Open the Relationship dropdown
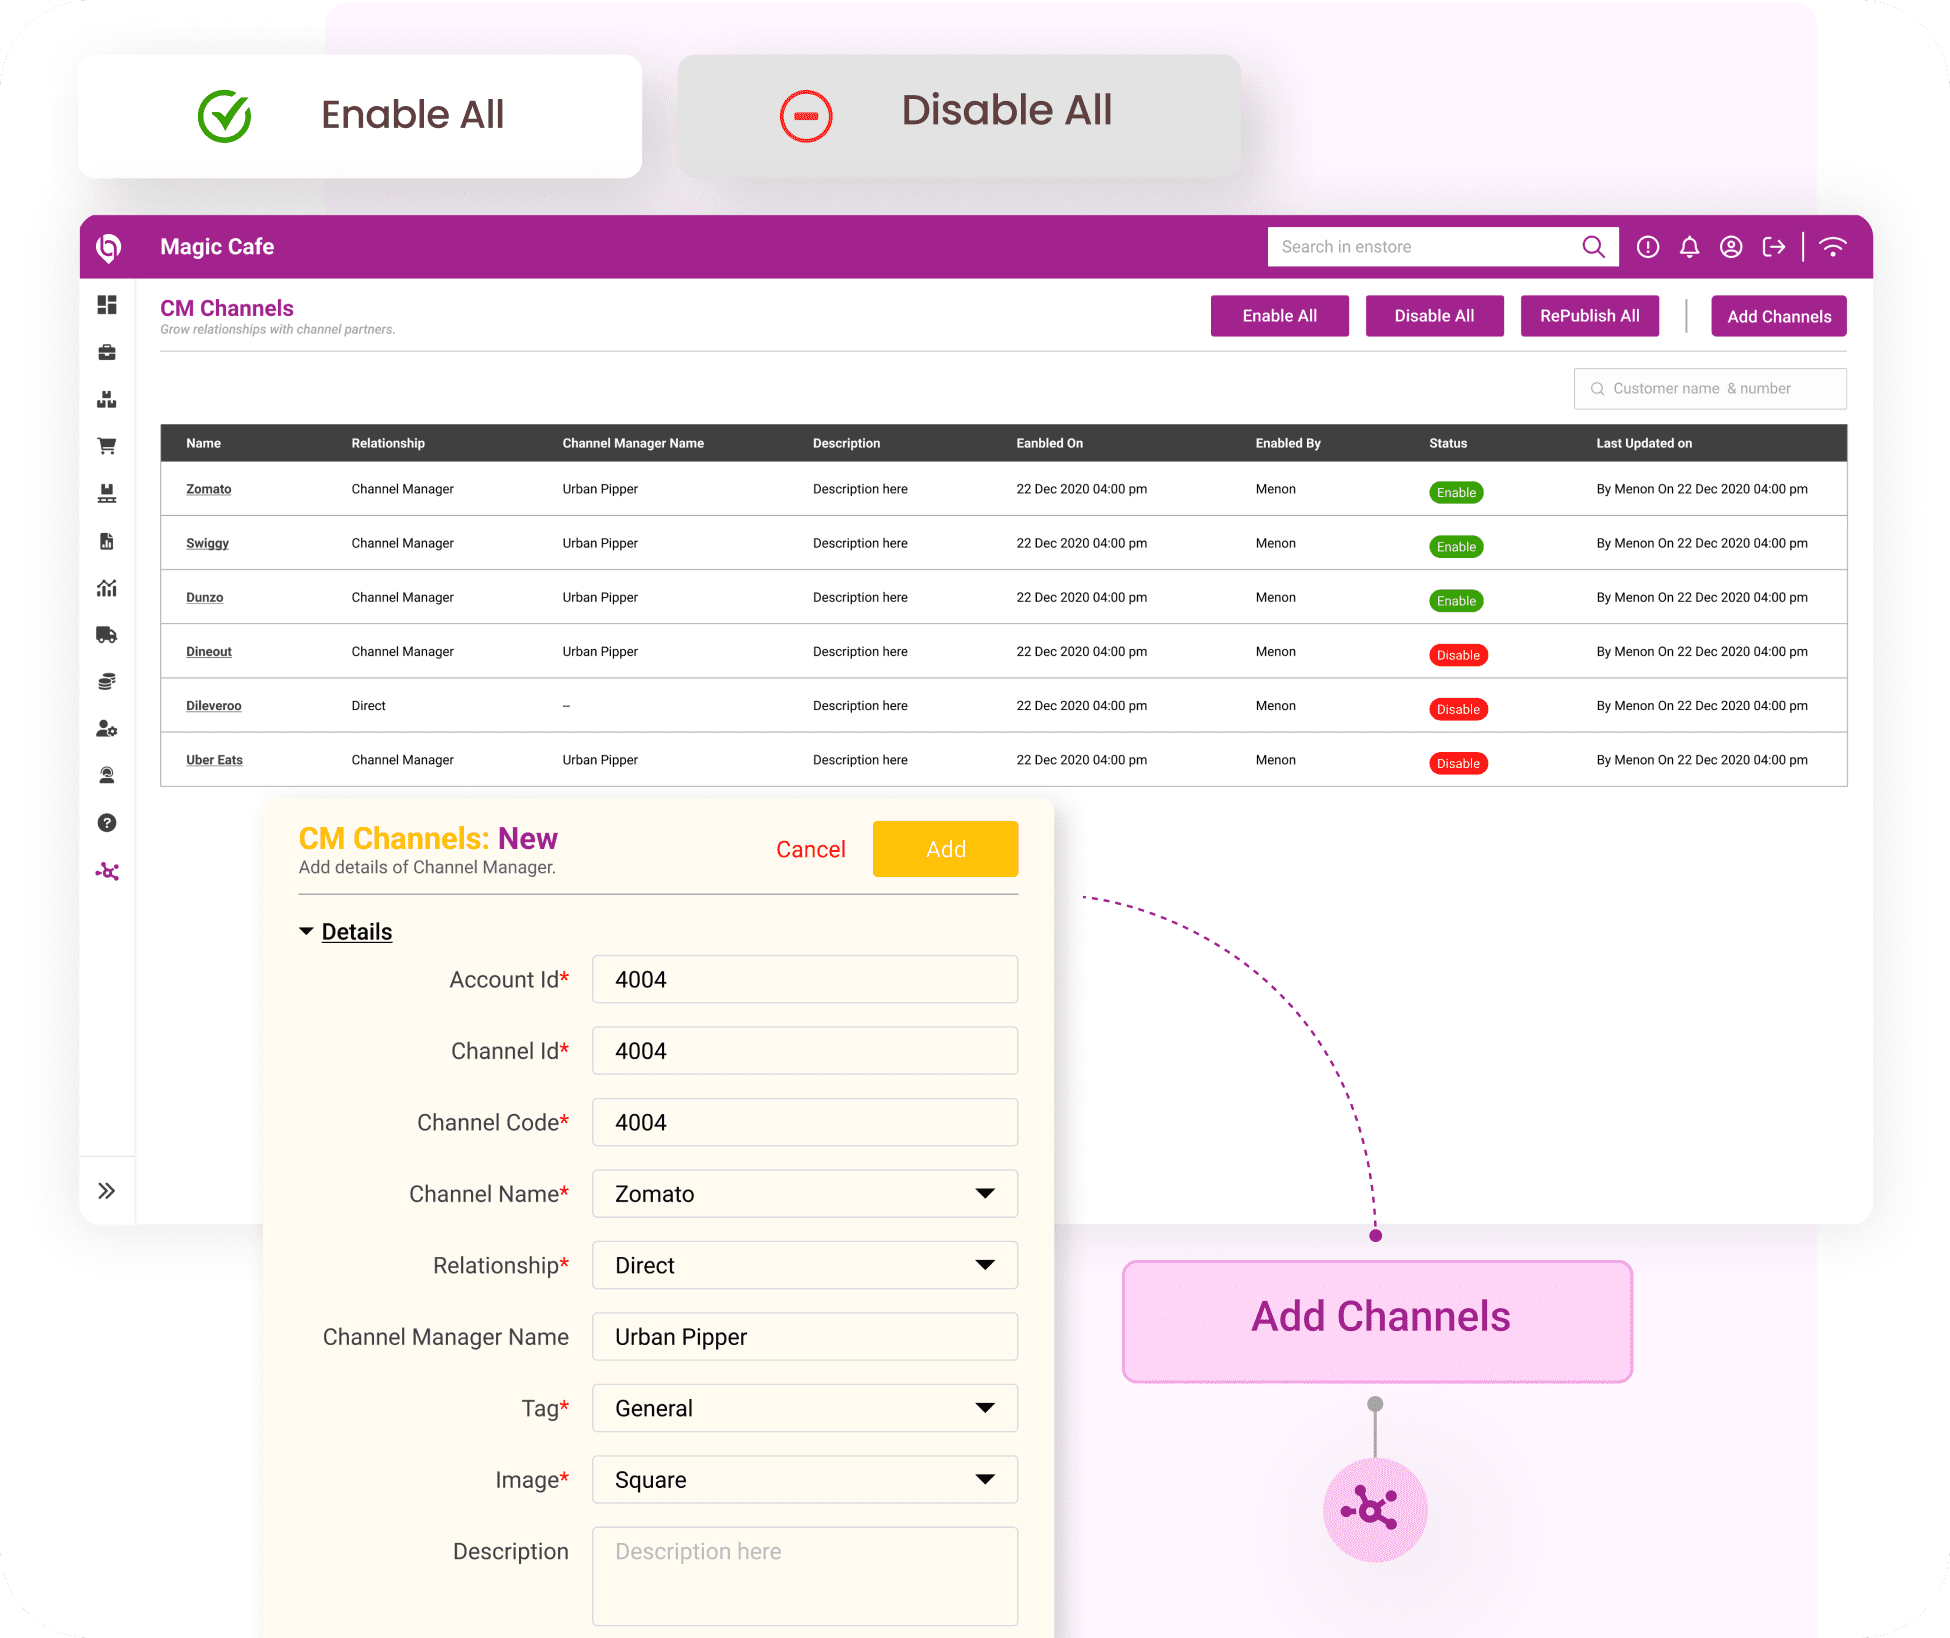Image resolution: width=1950 pixels, height=1638 pixels. 804,1265
